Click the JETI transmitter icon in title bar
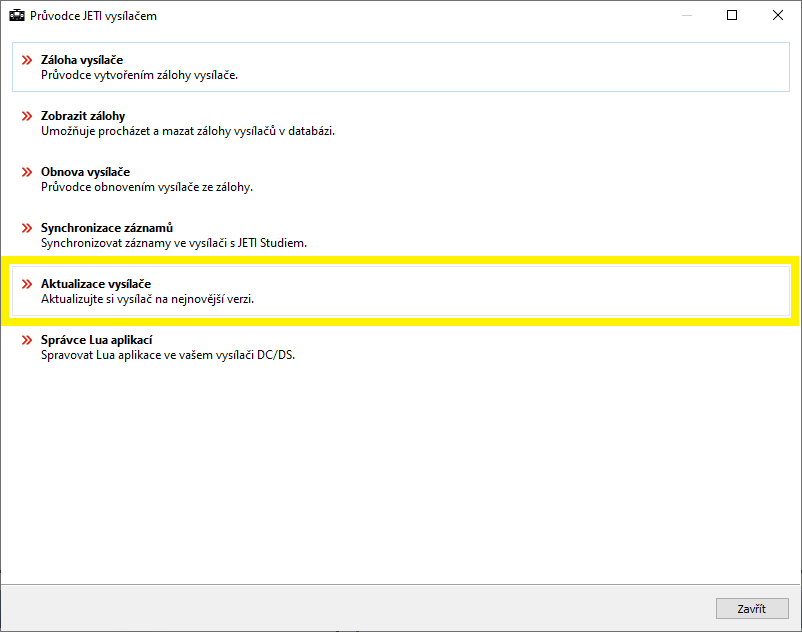 click(x=17, y=16)
